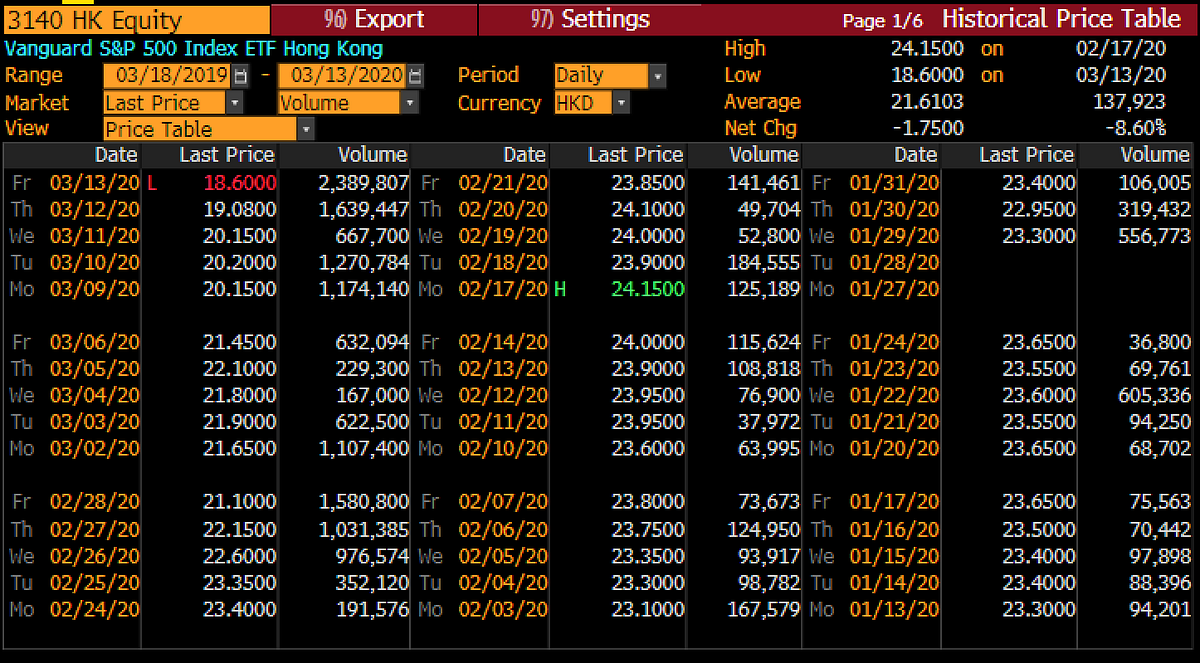Click the volume 605,336 cell
This screenshot has height=663, width=1200.
pos(1155,396)
